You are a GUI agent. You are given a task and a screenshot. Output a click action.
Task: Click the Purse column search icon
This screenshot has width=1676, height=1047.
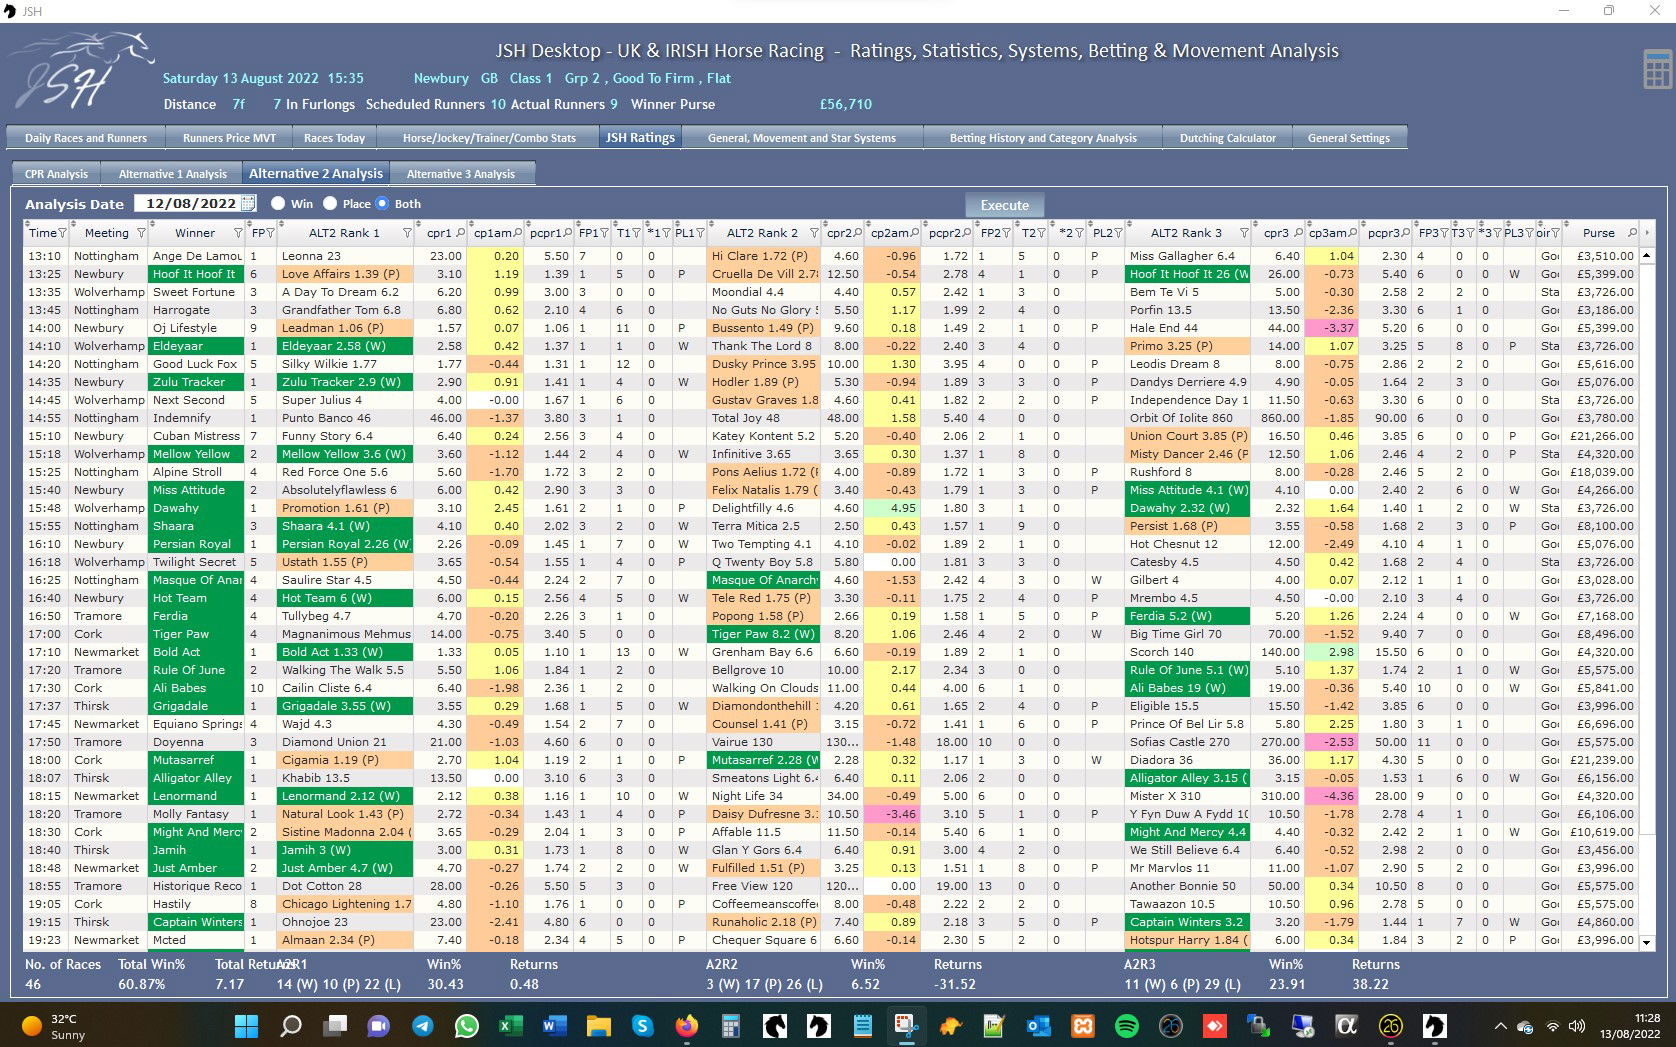[x=1632, y=233]
